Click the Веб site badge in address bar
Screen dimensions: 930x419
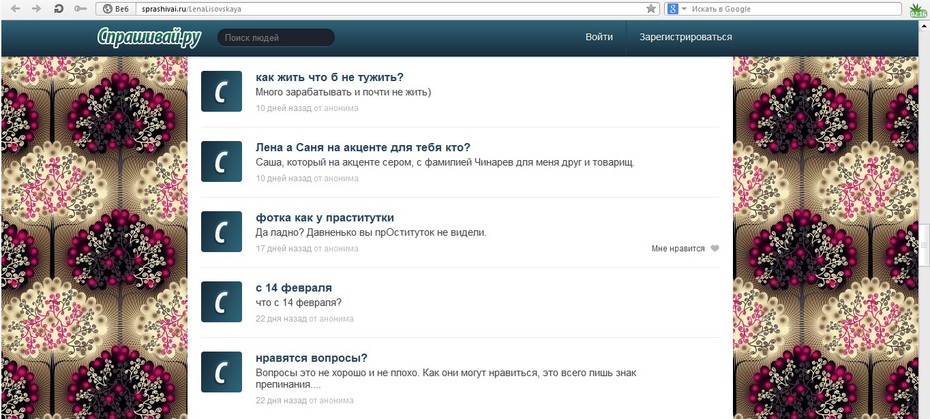(x=116, y=9)
